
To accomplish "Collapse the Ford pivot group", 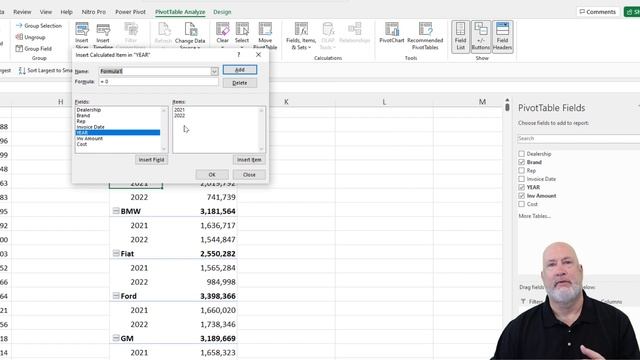I will 116,296.
